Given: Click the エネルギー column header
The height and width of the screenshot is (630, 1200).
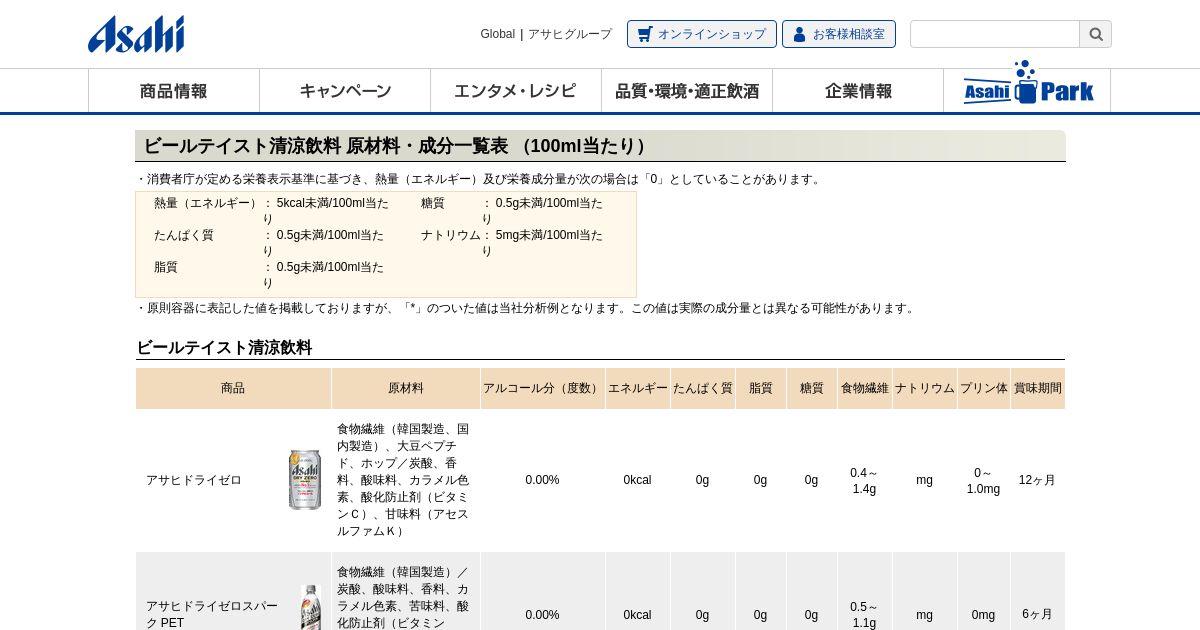Looking at the screenshot, I should coord(638,388).
